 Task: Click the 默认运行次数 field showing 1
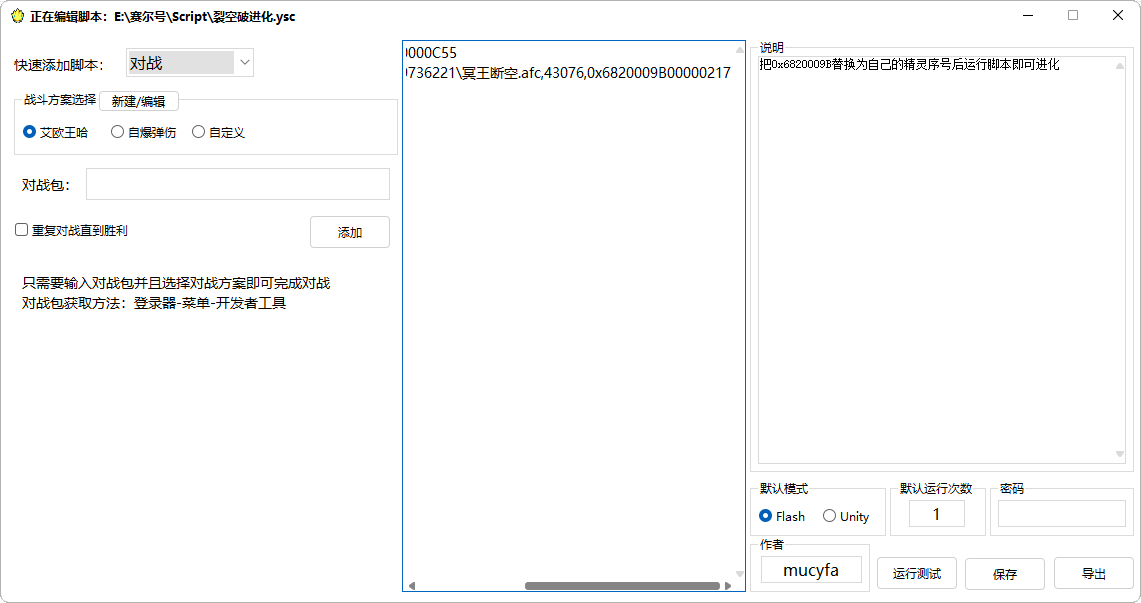[x=937, y=514]
